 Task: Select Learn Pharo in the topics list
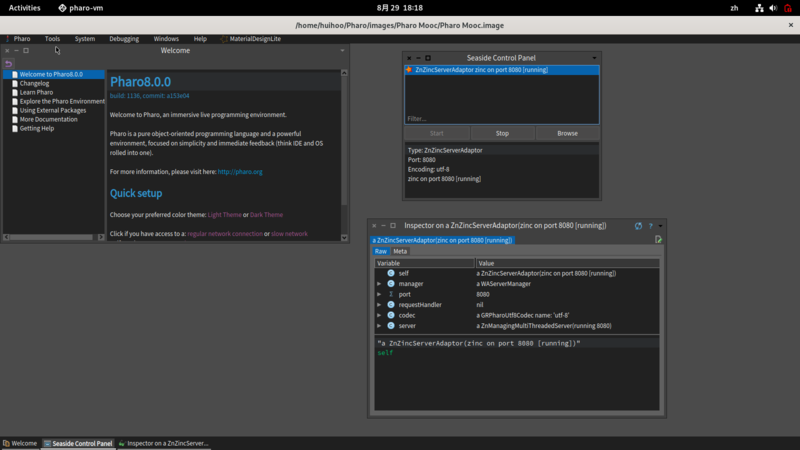tap(36, 93)
